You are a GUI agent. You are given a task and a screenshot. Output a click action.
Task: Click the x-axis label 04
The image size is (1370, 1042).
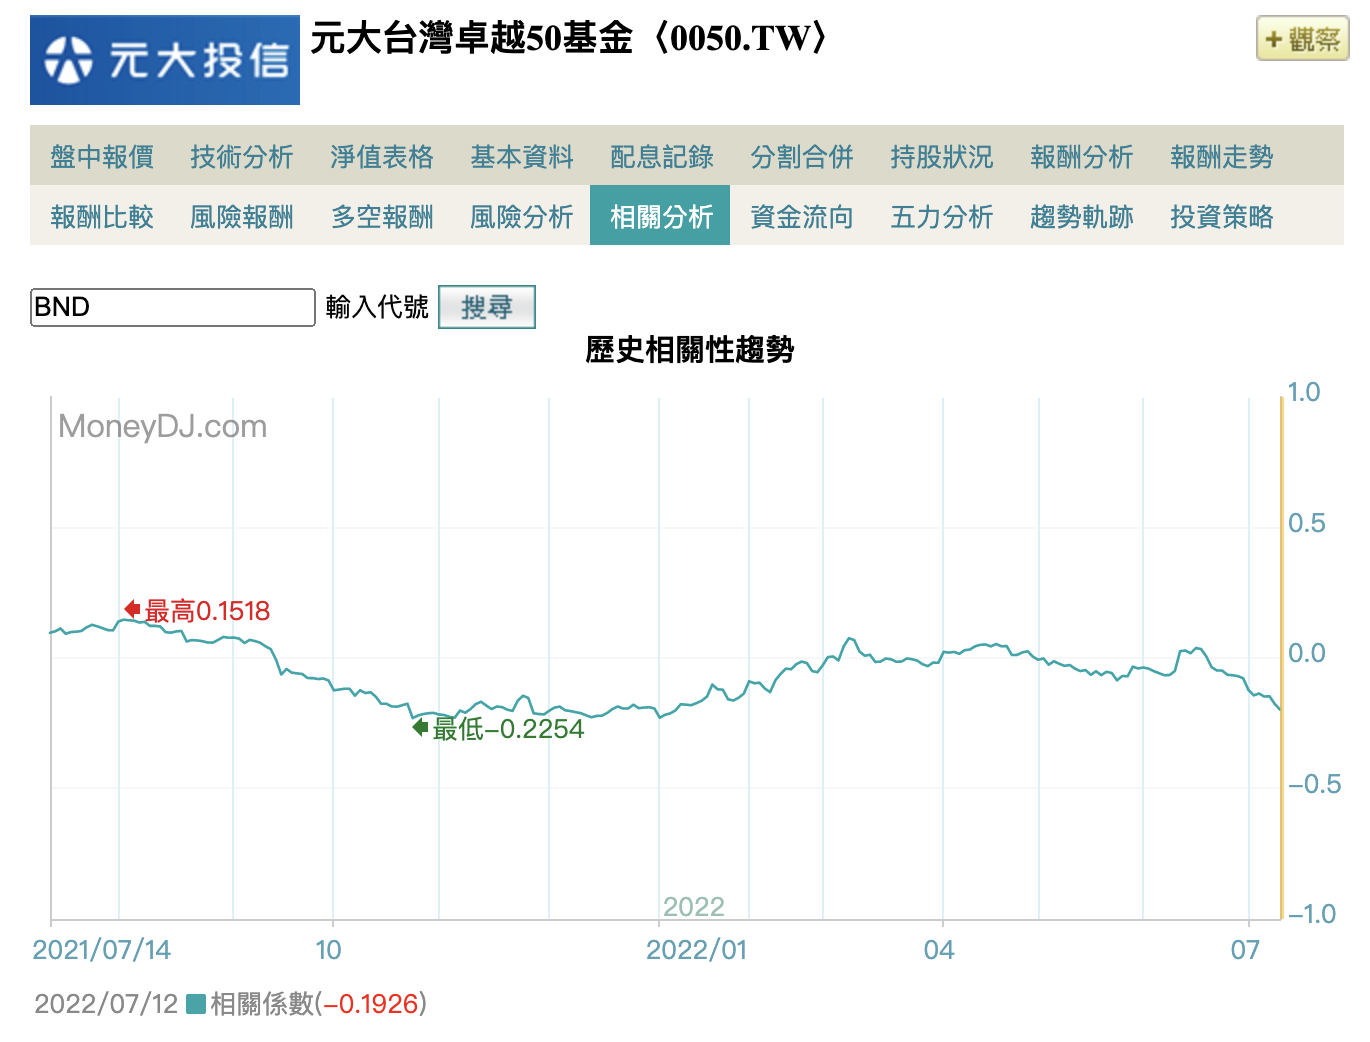[x=939, y=949]
